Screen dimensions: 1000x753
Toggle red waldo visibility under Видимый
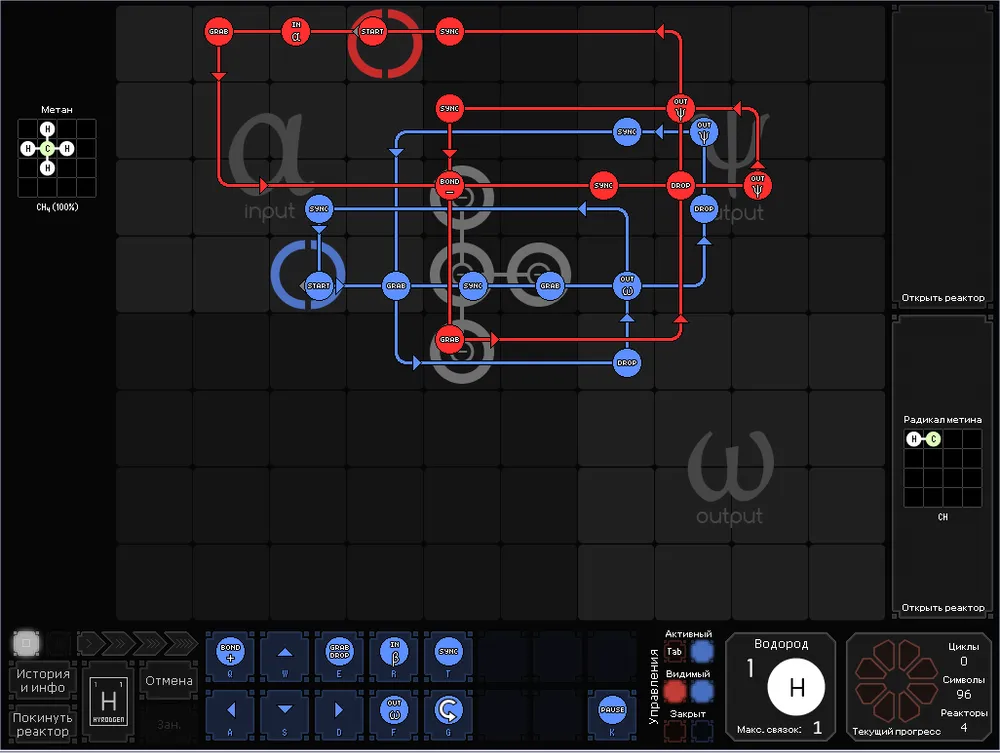pos(675,691)
